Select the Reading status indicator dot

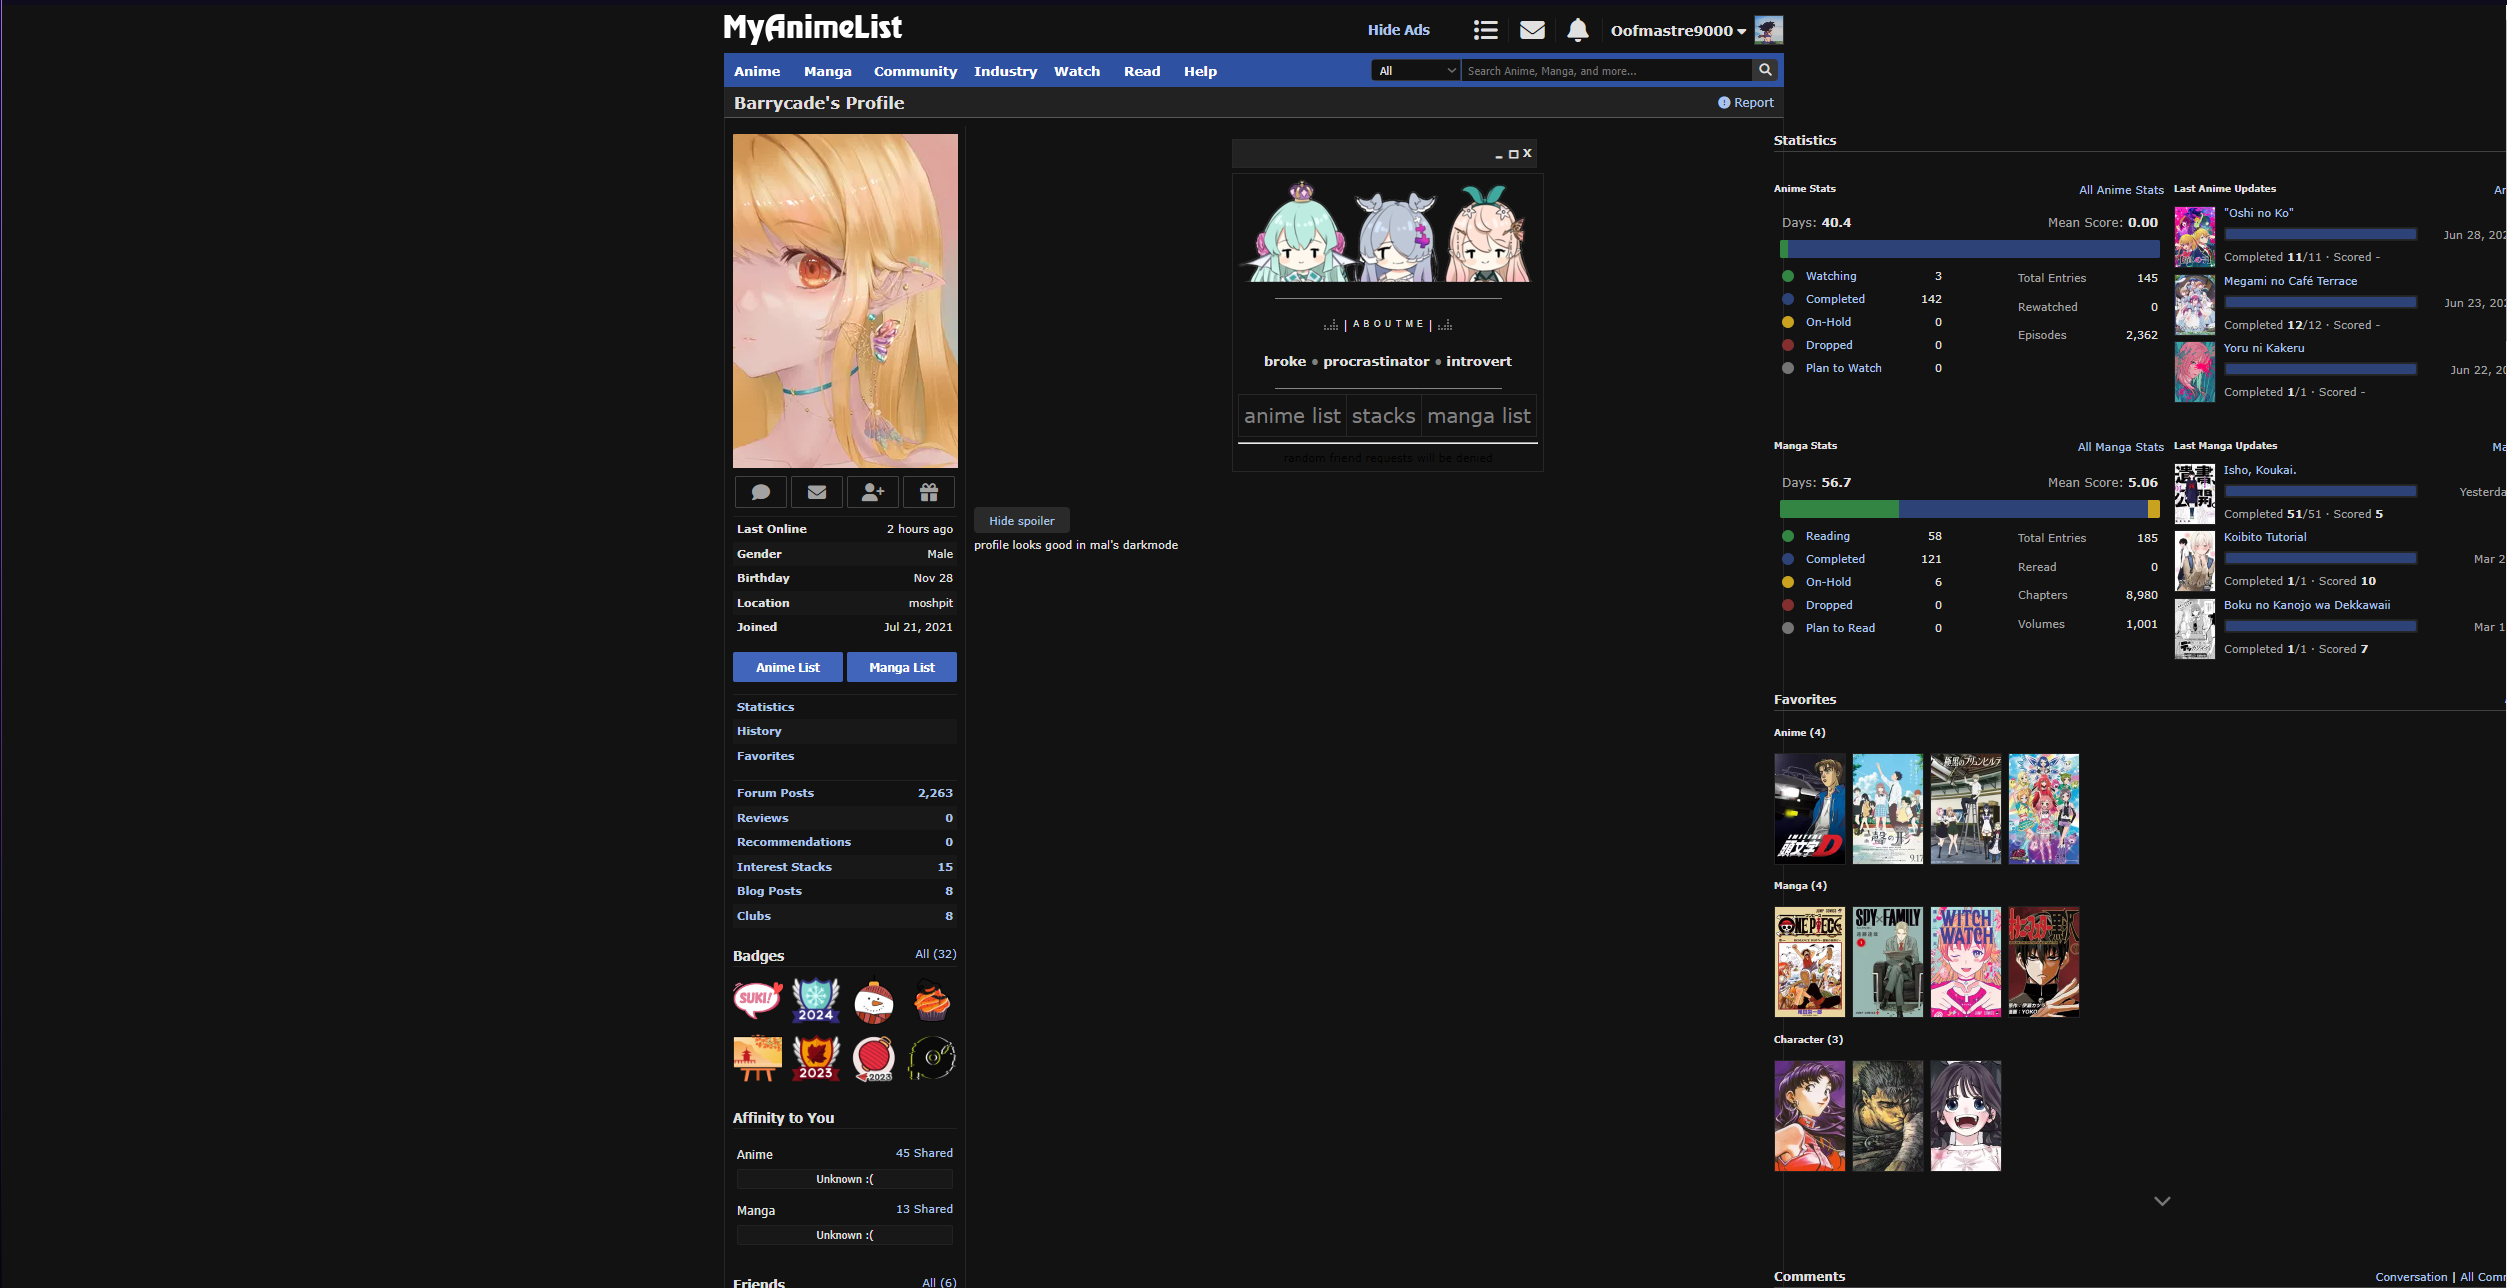point(1788,536)
